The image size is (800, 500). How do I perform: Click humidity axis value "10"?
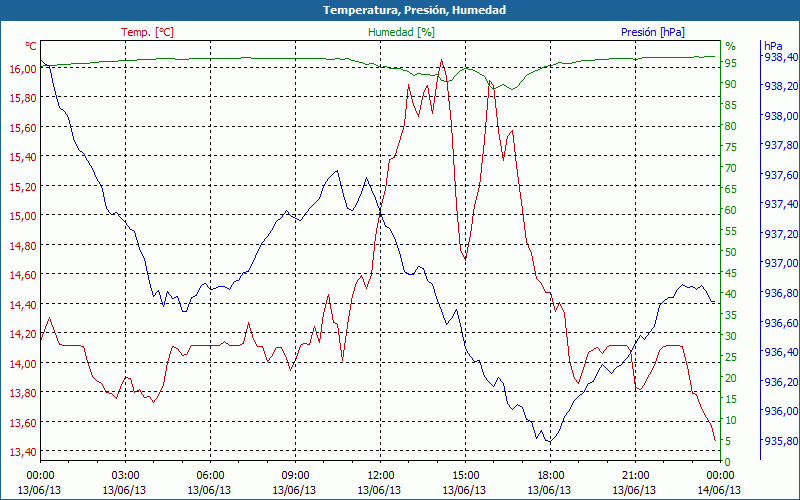point(731,420)
